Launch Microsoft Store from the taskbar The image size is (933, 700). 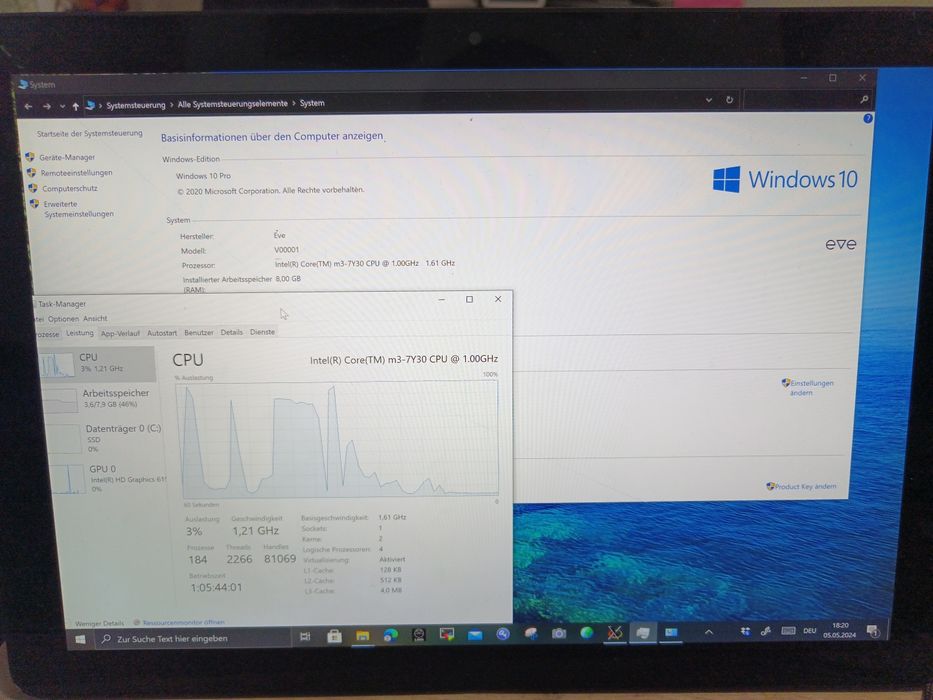click(x=334, y=636)
